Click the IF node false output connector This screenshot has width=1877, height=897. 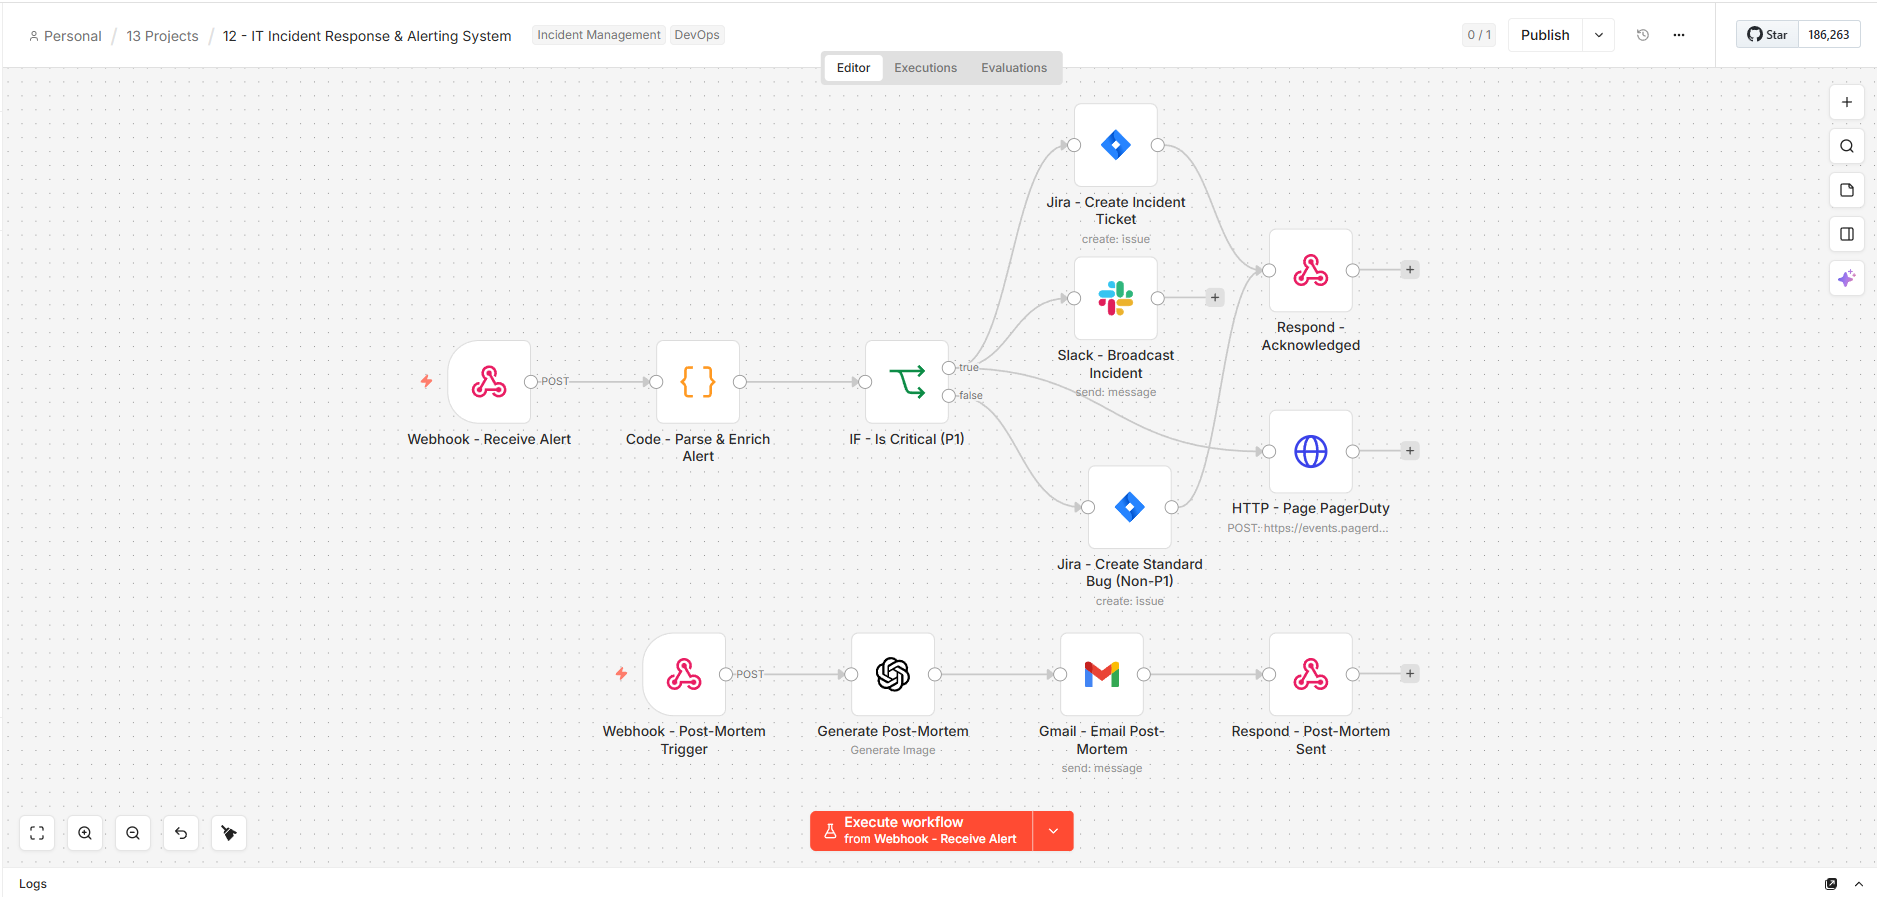coord(949,396)
